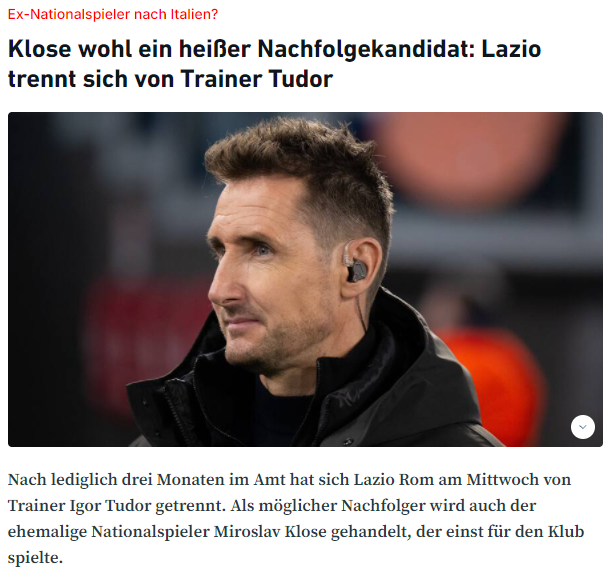Open the red kicker 'Ex-Nationalspieler nach Italien?'
Screen dimensions: 614x585
[x=113, y=14]
